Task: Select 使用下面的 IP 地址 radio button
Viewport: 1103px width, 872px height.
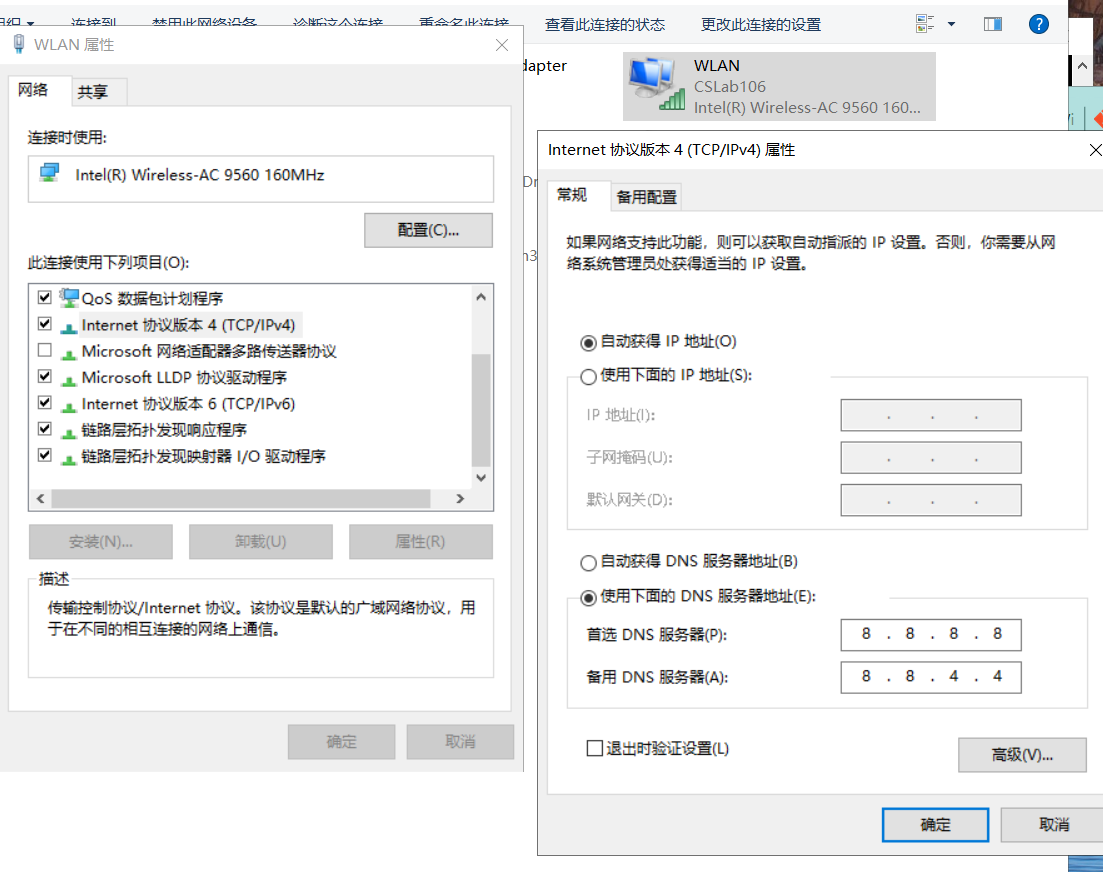Action: click(589, 377)
